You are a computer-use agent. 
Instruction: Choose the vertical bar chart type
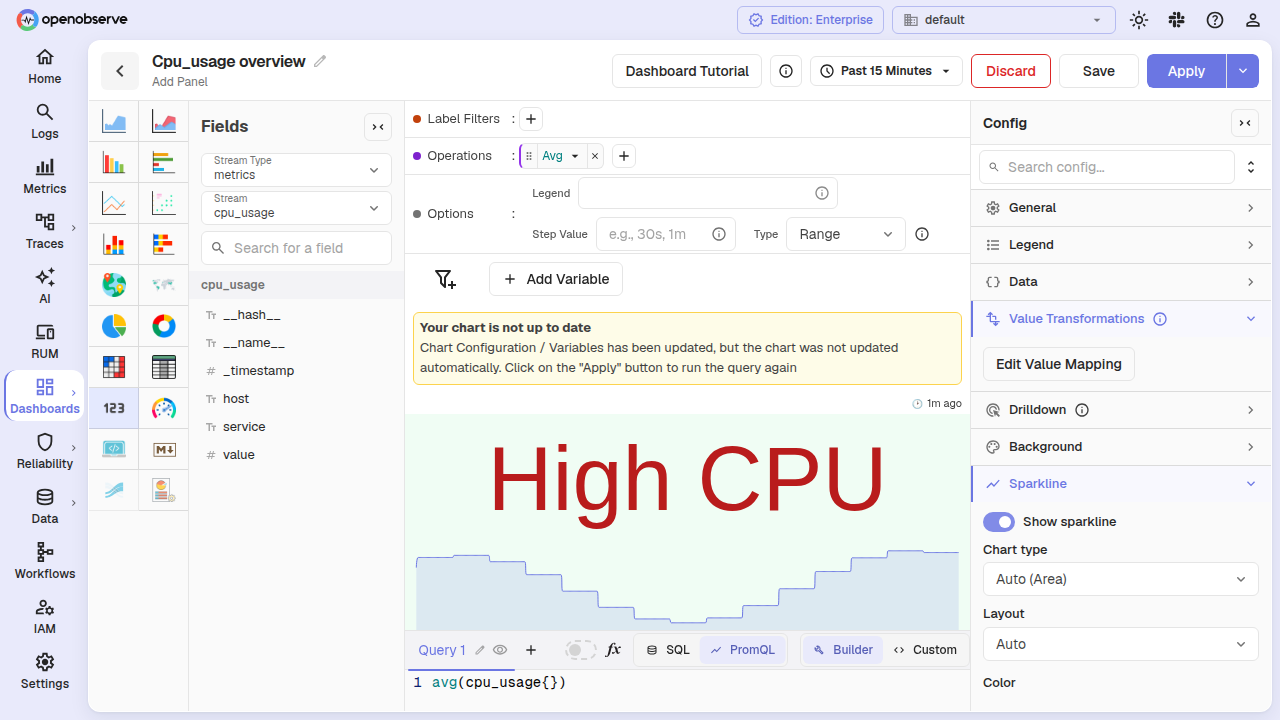pyautogui.click(x=114, y=163)
